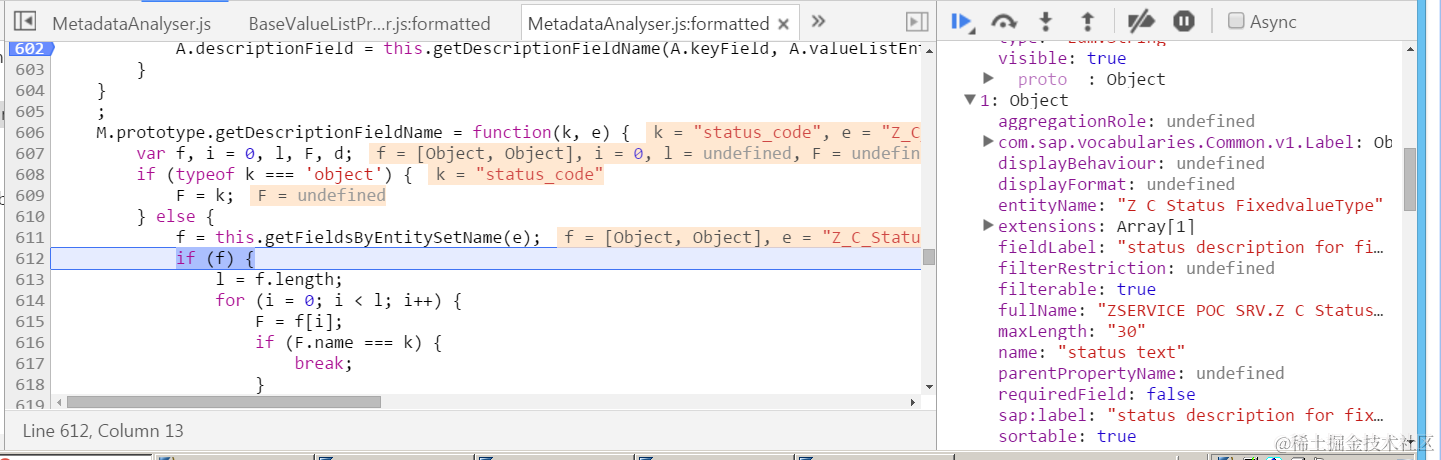Click the horizontal scrollbar left arrow
This screenshot has height=460, width=1441.
coord(59,402)
